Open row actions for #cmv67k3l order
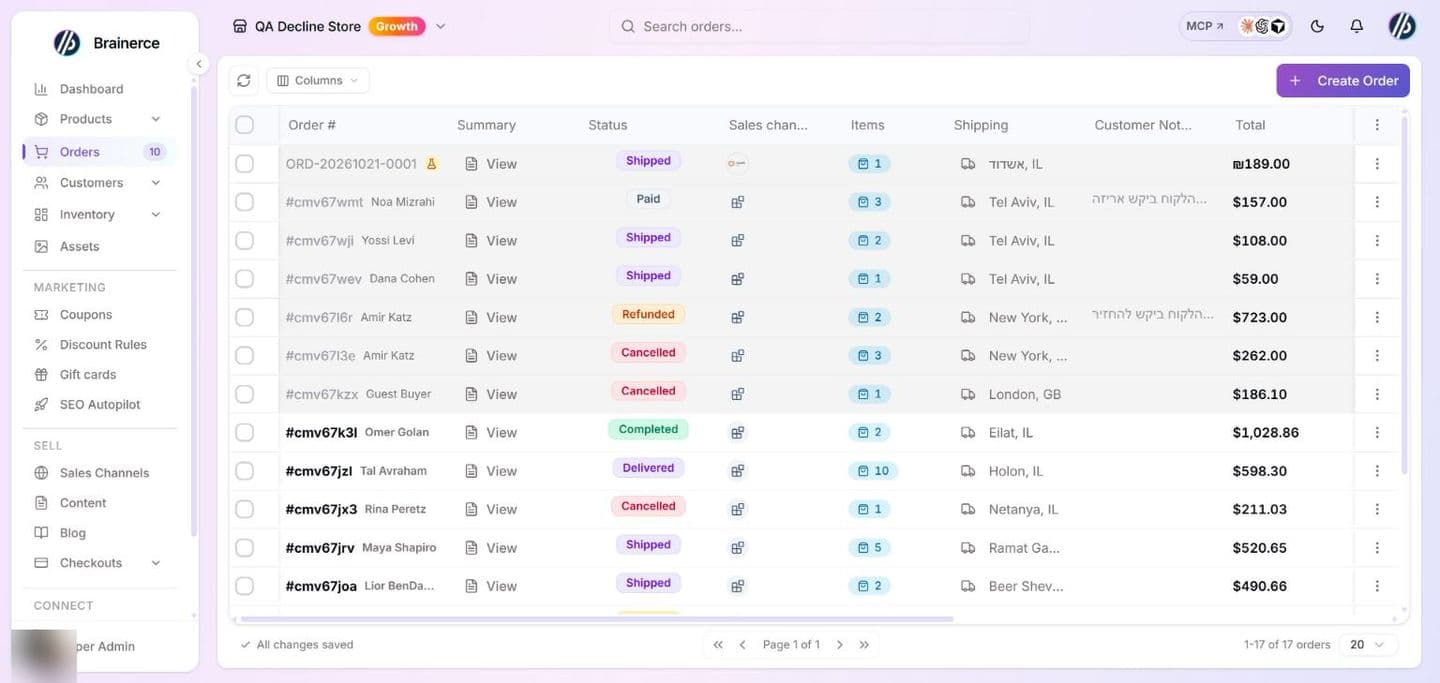The image size is (1440, 683). click(x=1377, y=432)
